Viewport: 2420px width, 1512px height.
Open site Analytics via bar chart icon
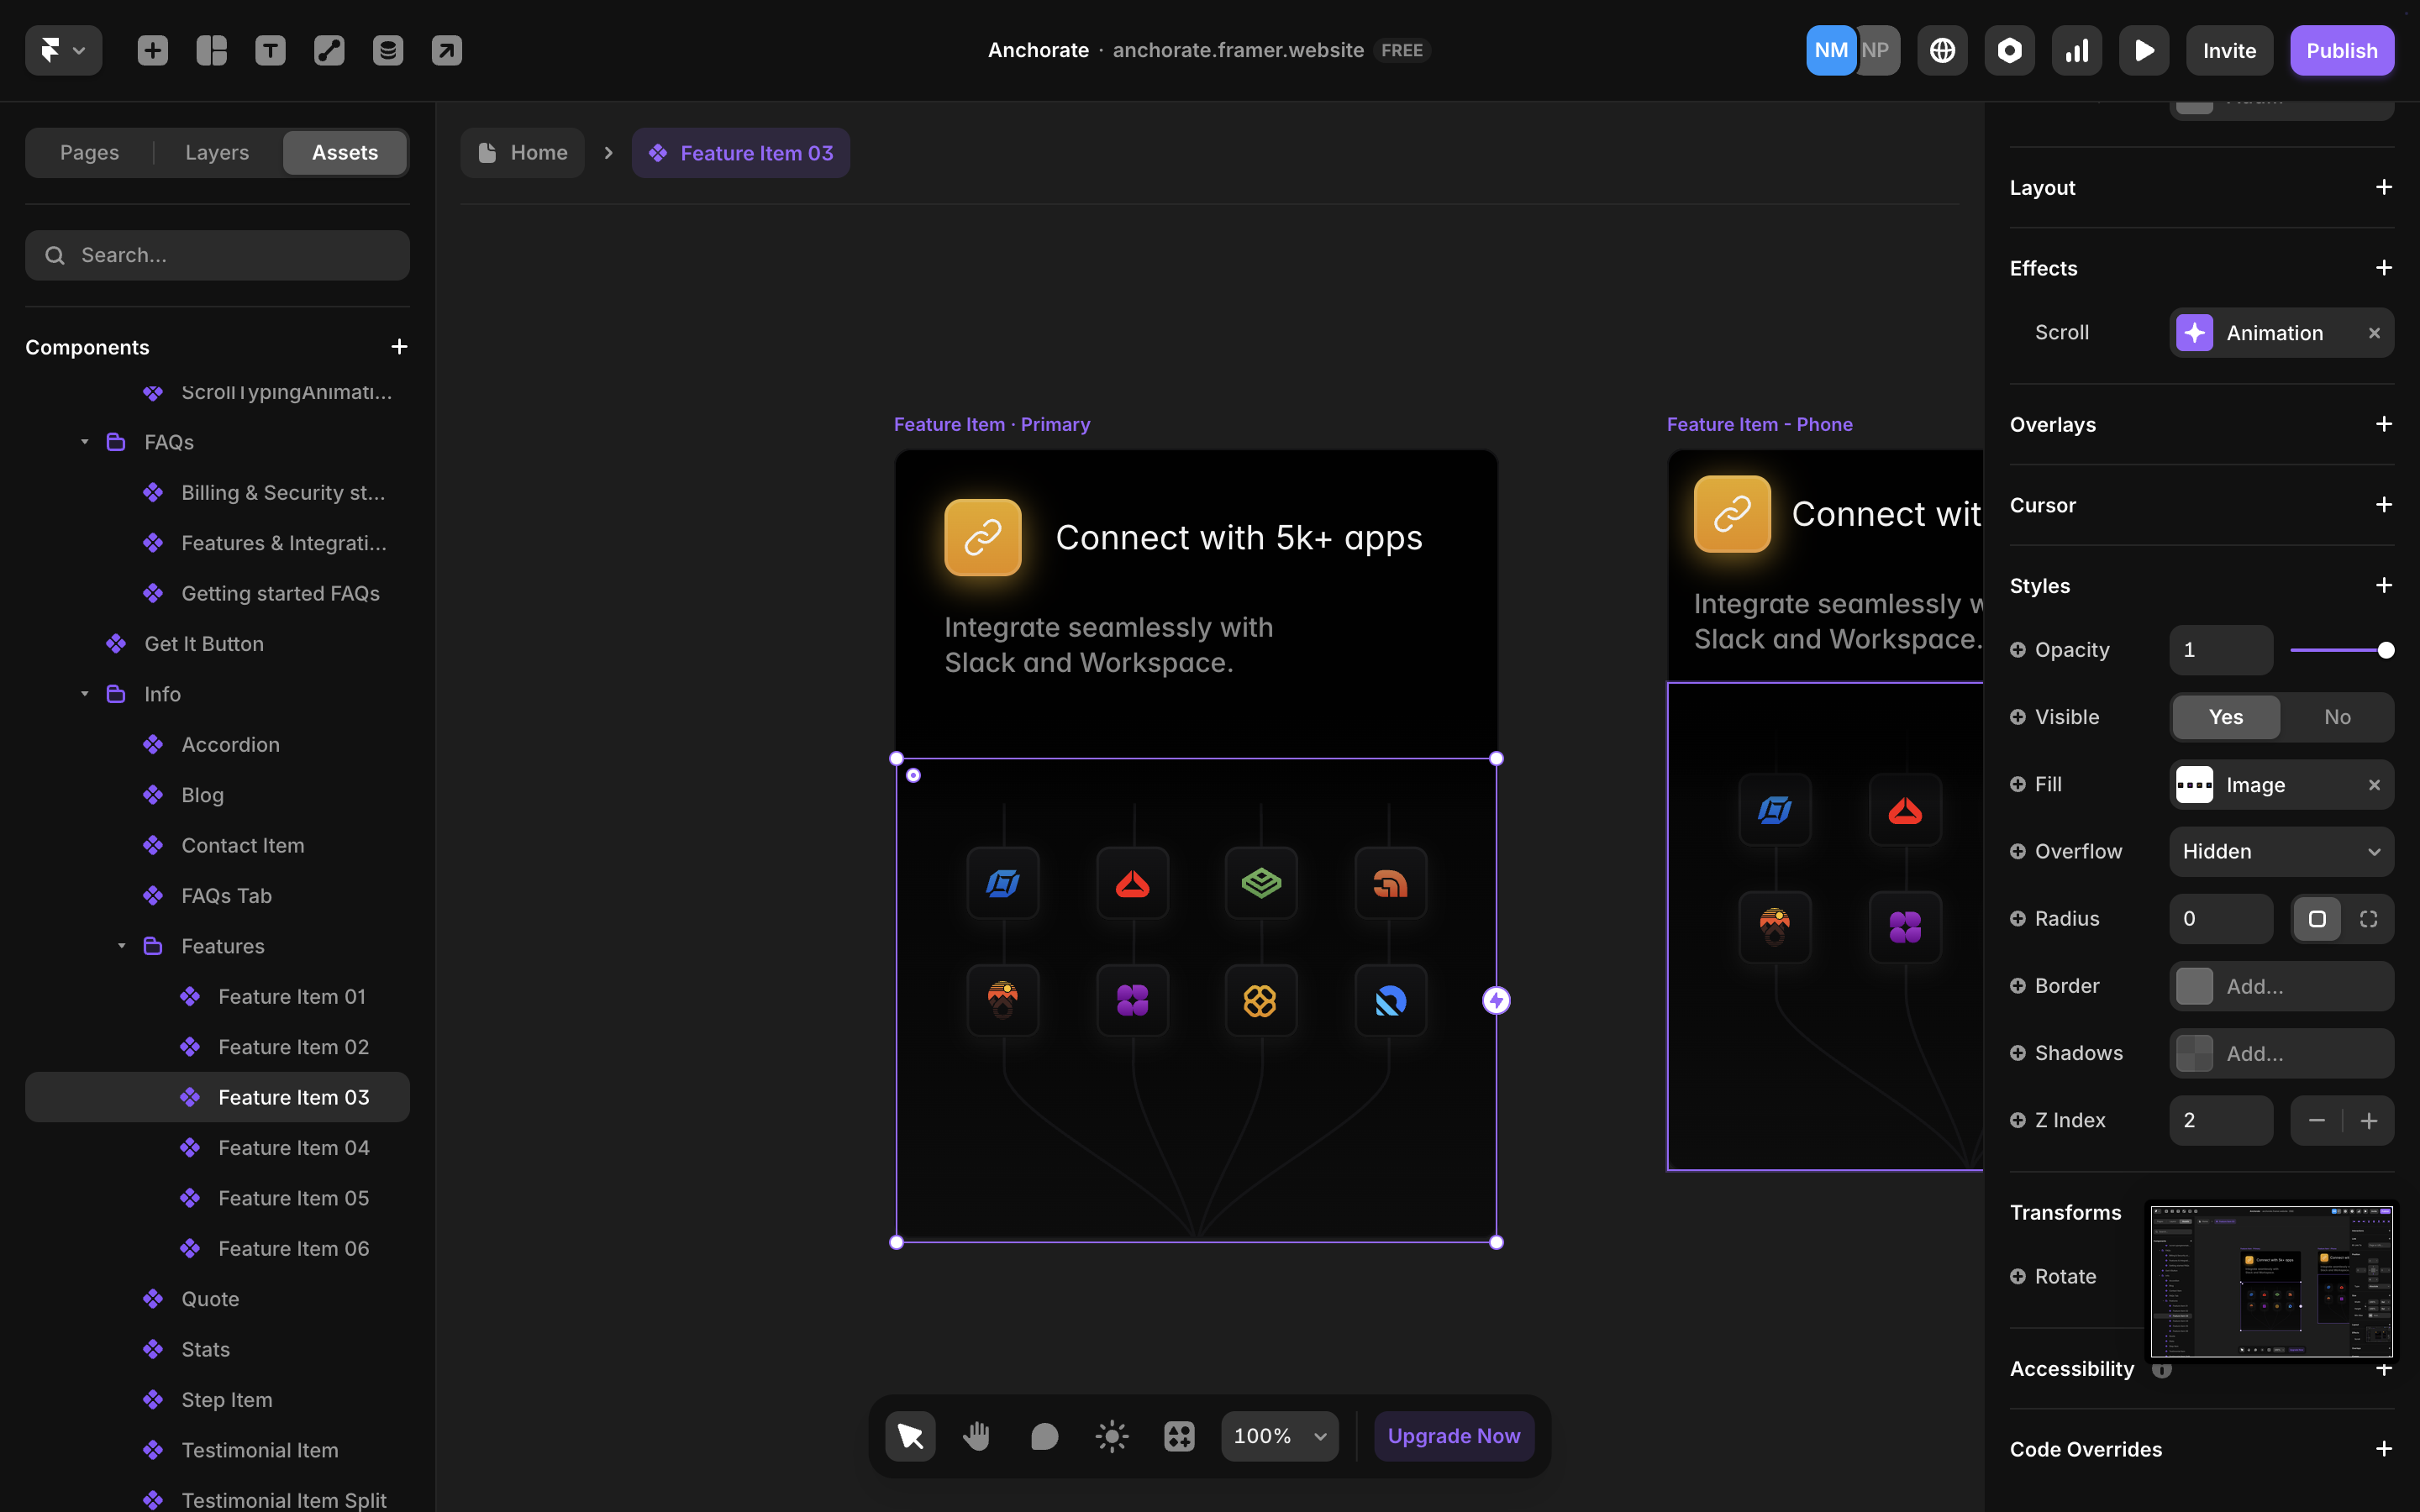[x=2076, y=50]
